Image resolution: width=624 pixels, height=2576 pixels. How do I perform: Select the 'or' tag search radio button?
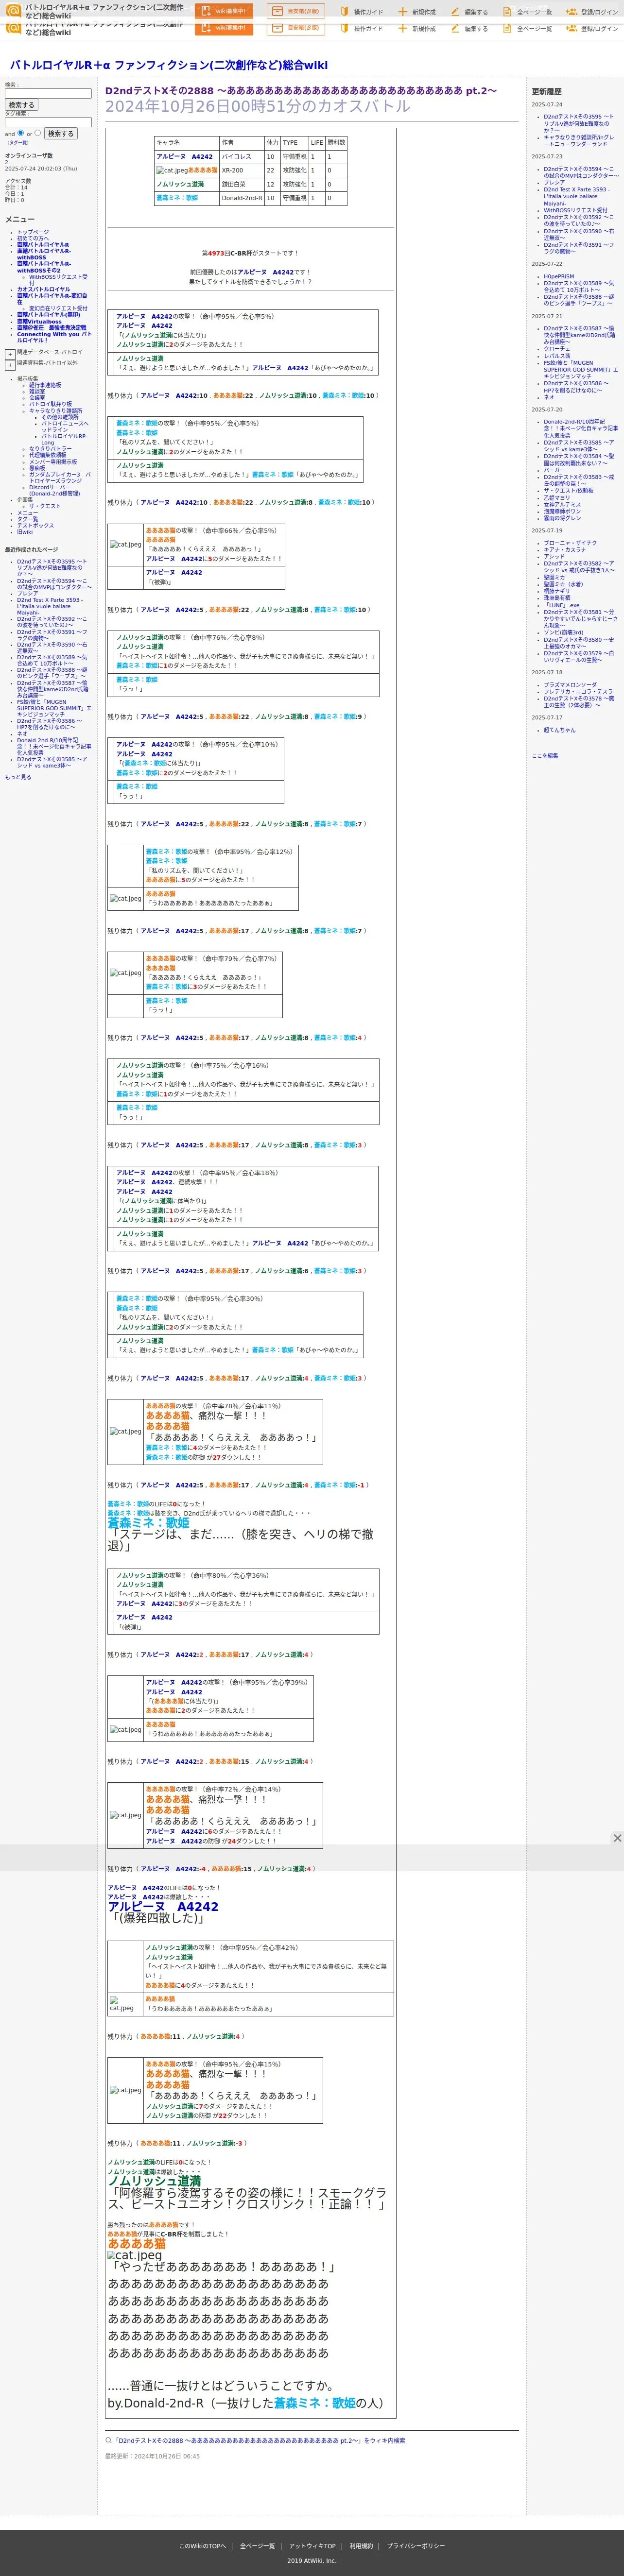[38, 133]
